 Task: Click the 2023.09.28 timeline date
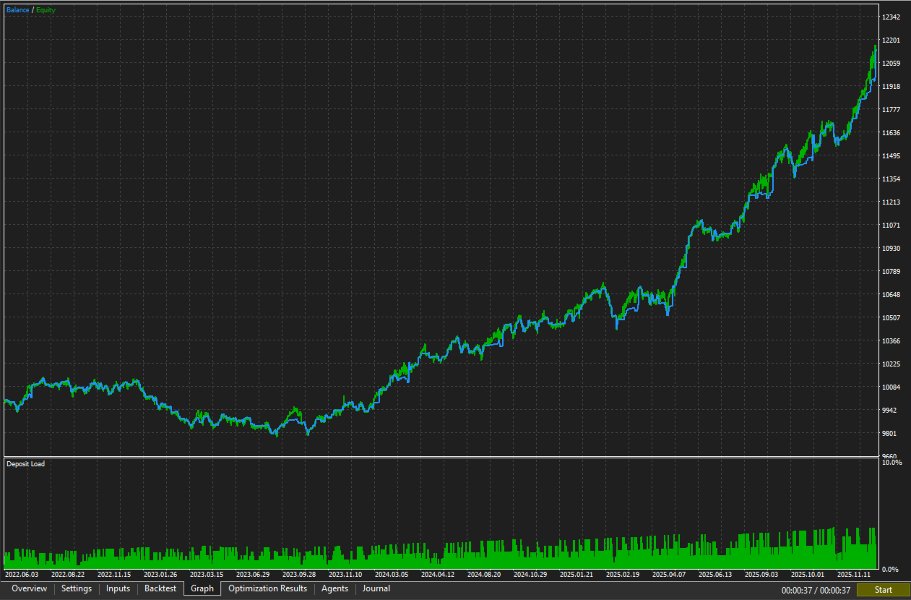point(299,574)
